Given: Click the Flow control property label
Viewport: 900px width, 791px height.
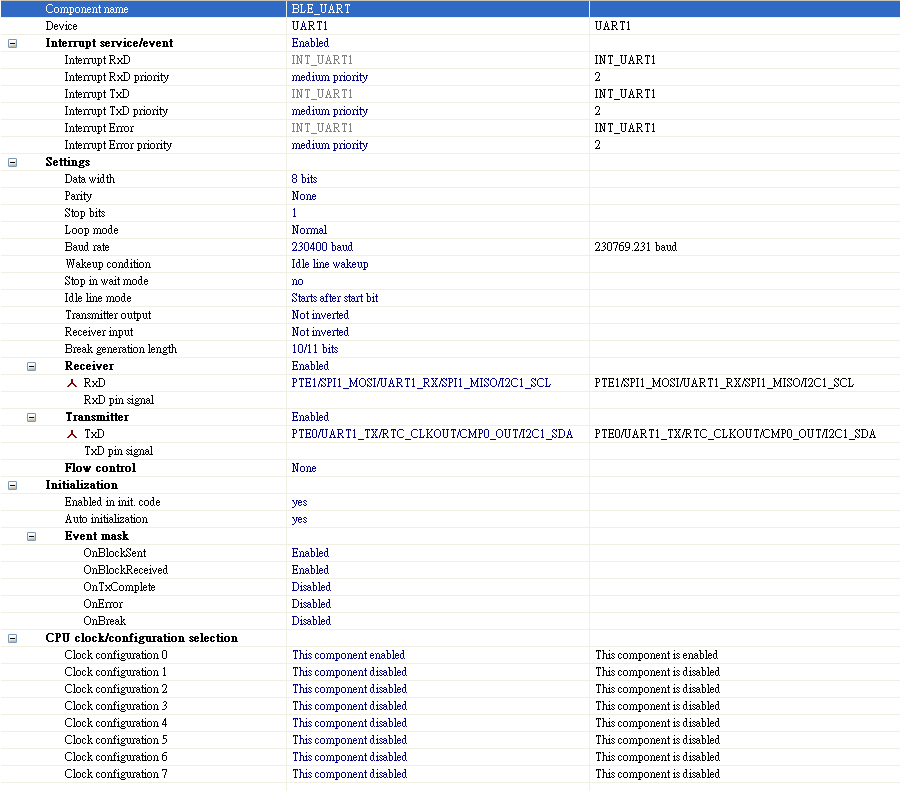Looking at the screenshot, I should pyautogui.click(x=100, y=468).
